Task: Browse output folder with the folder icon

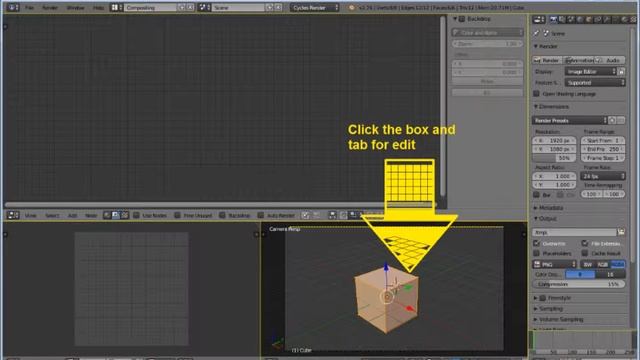Action: coord(621,232)
